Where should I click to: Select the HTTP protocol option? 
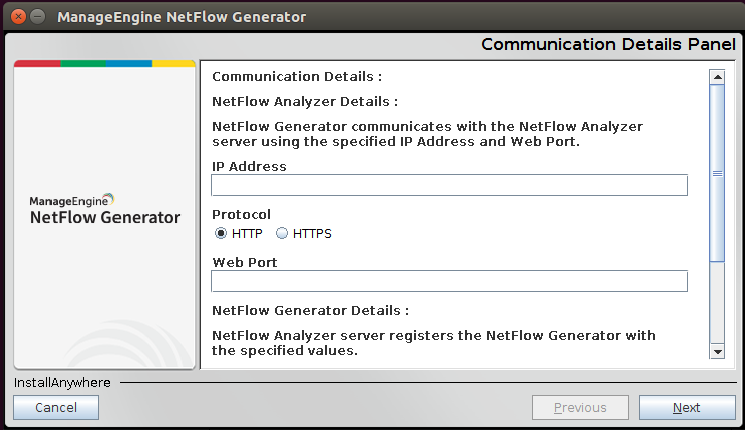[221, 234]
